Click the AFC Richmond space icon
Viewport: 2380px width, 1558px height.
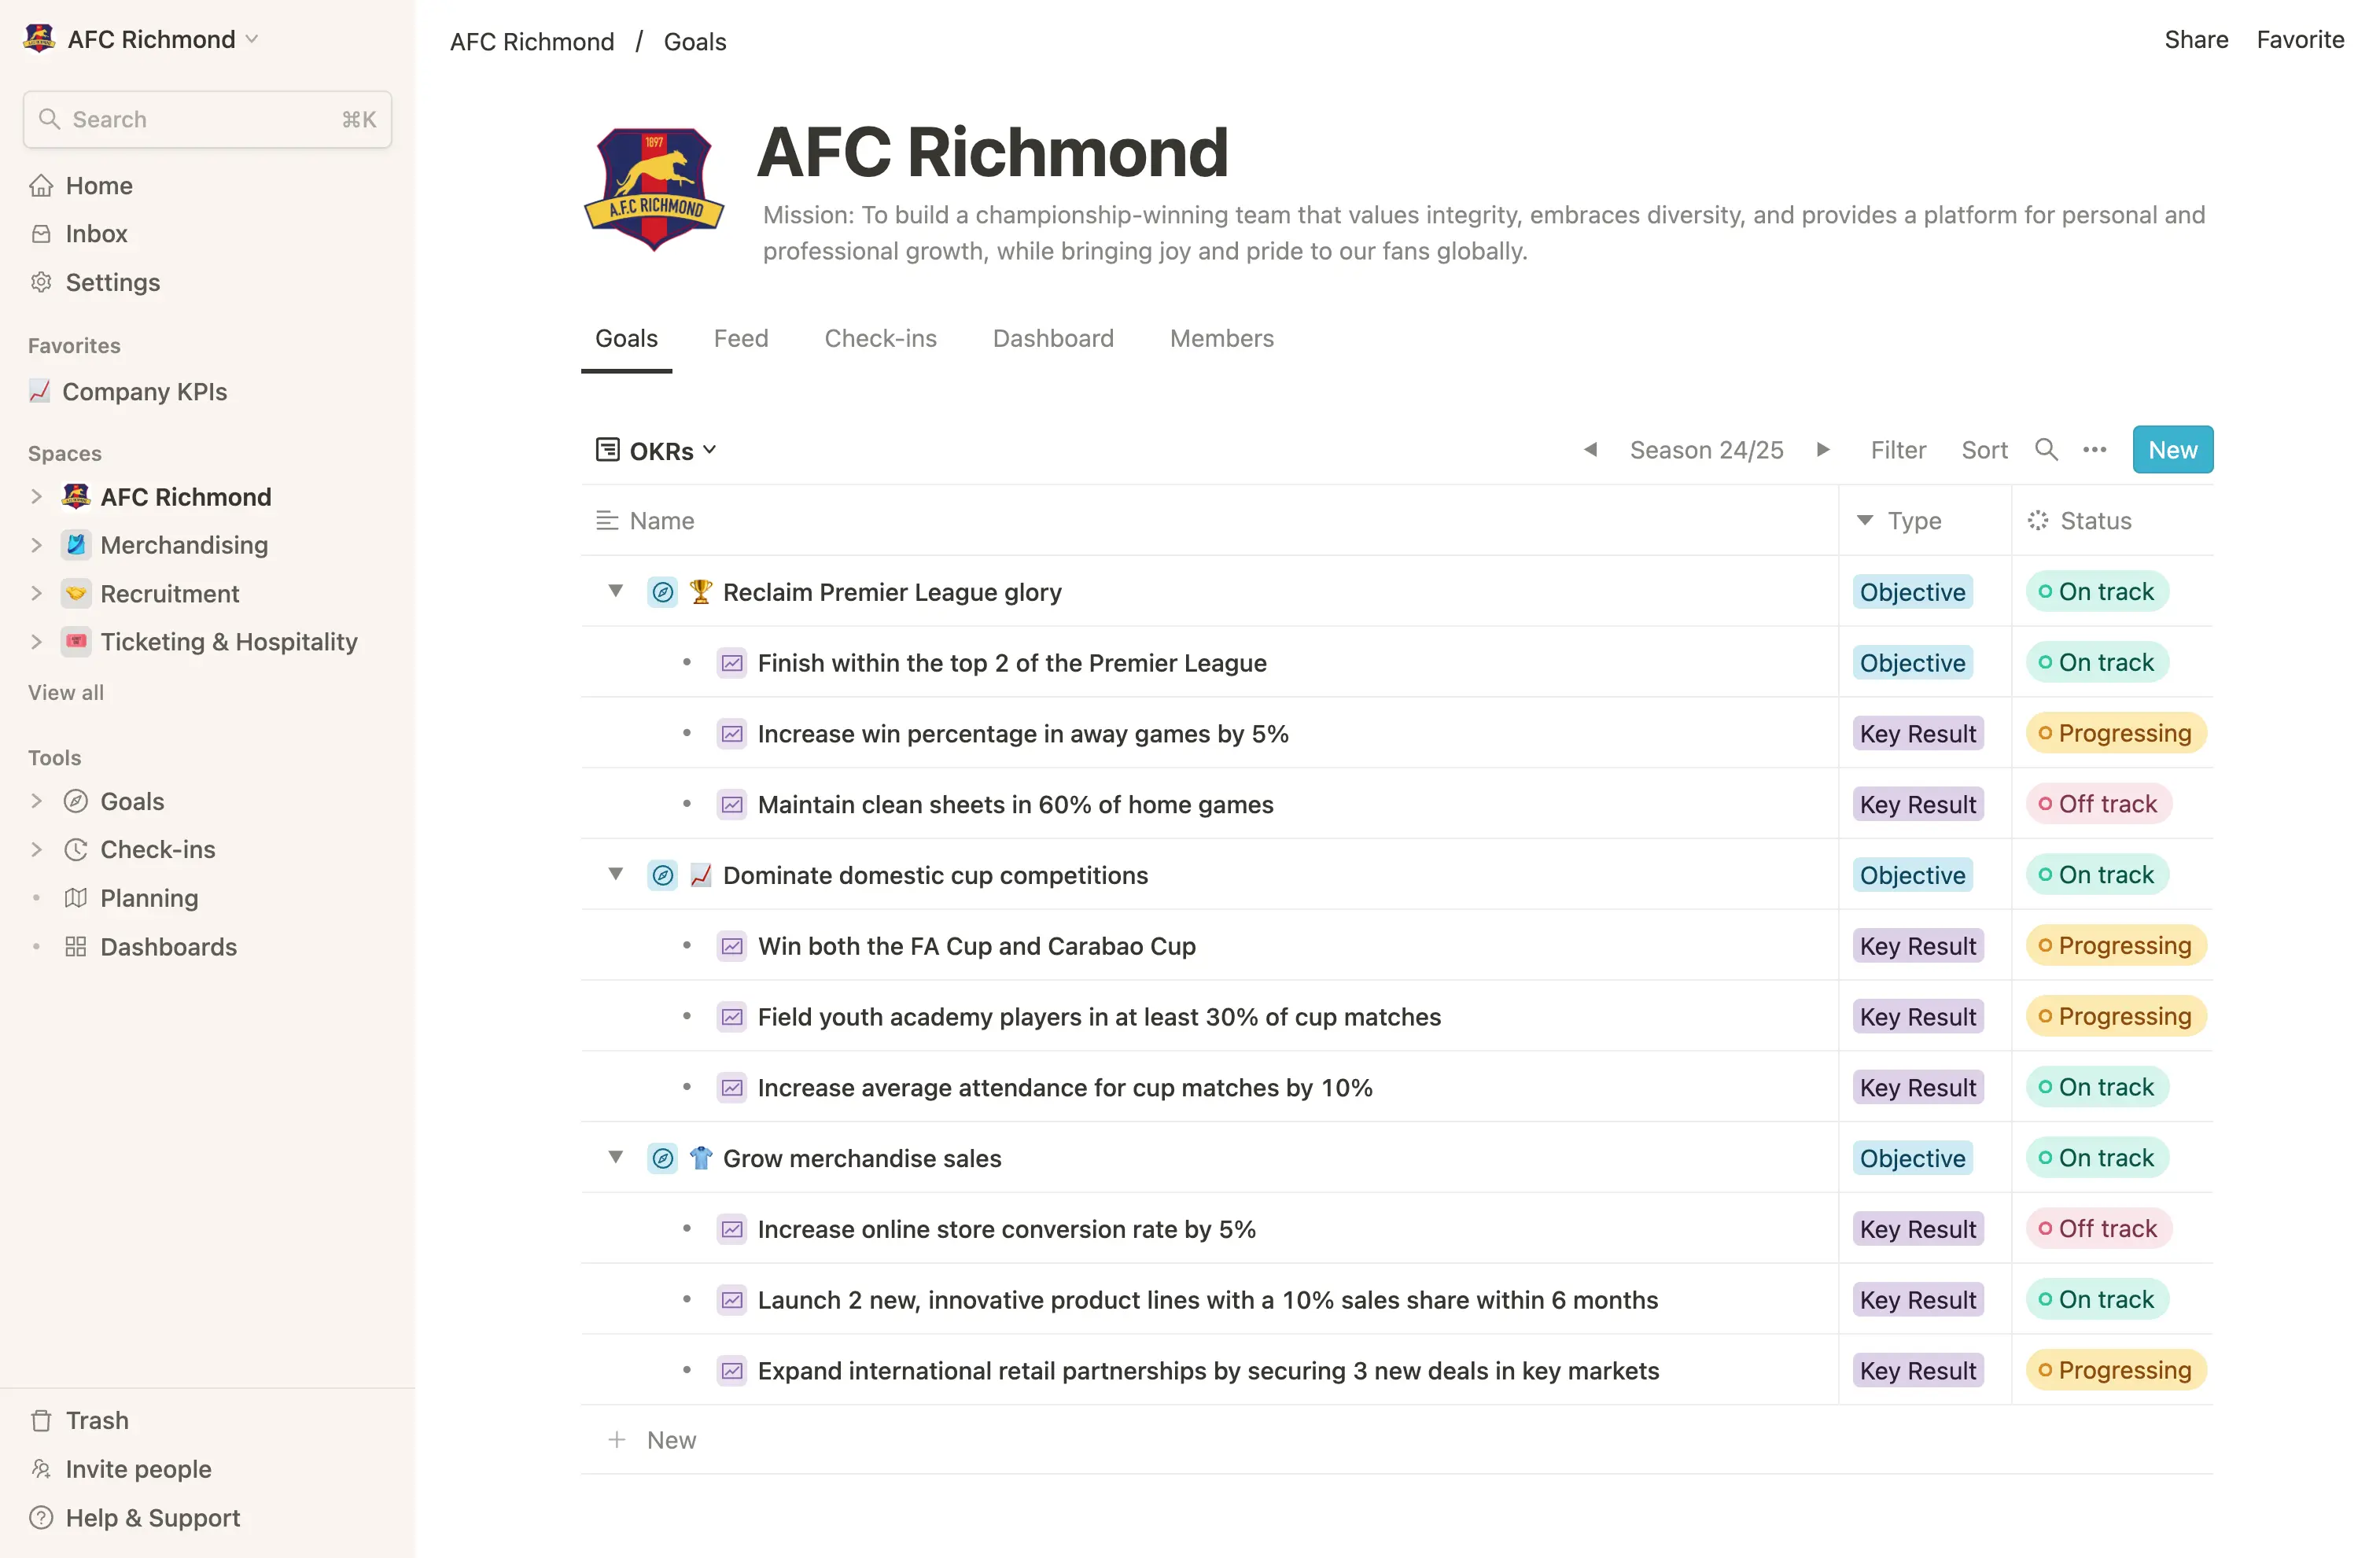point(76,497)
